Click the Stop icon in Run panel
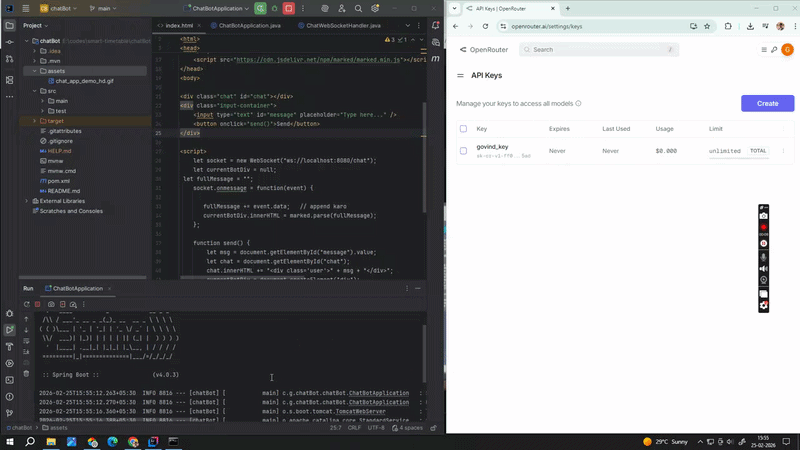 [x=38, y=304]
